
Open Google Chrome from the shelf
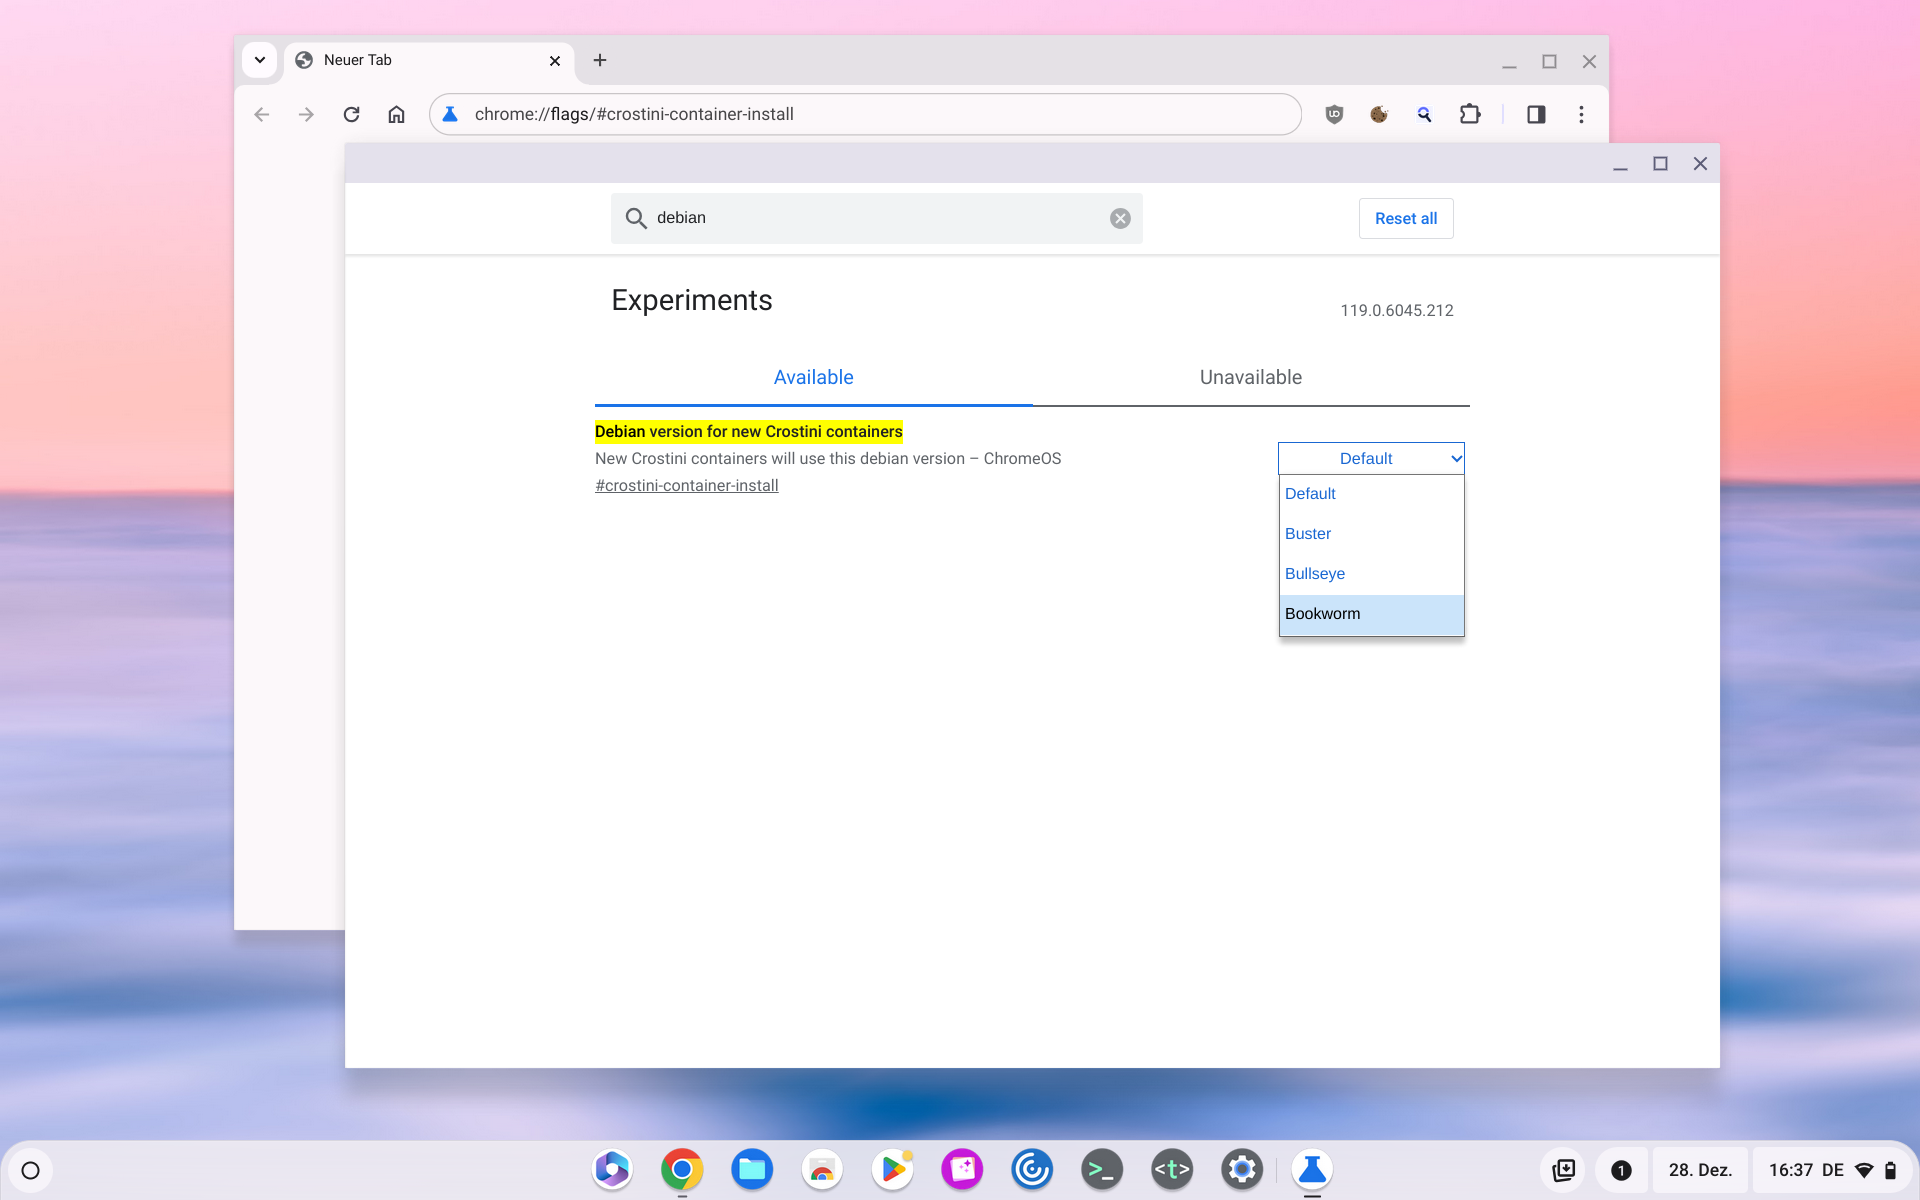(x=682, y=1169)
